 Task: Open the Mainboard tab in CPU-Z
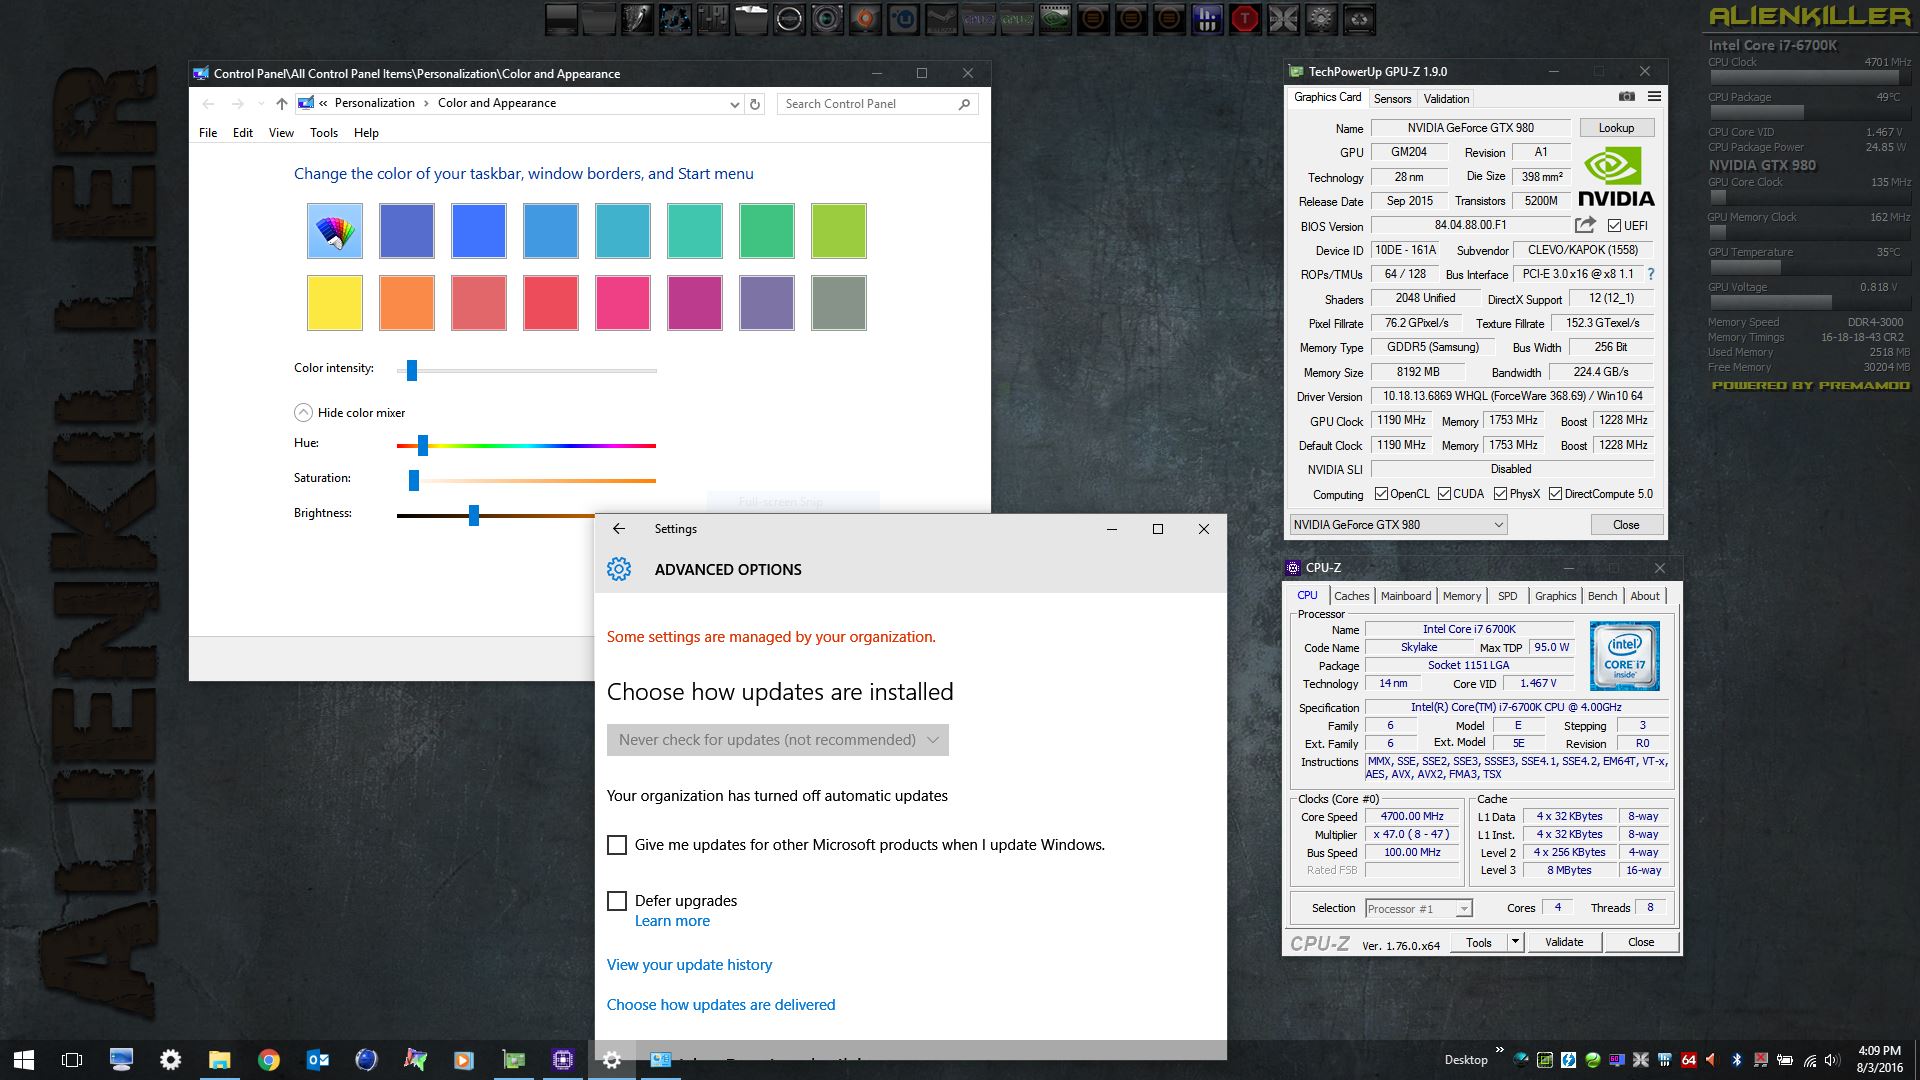pyautogui.click(x=1405, y=596)
